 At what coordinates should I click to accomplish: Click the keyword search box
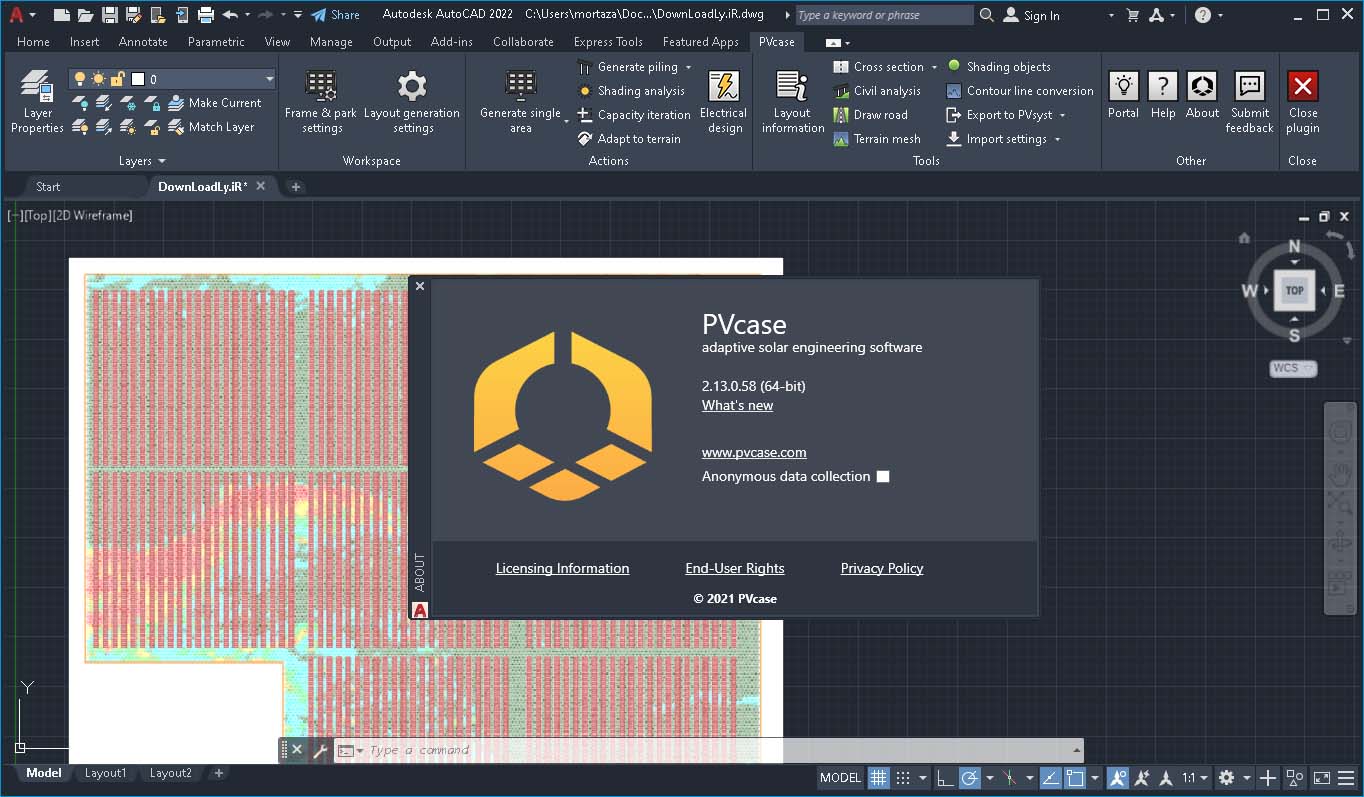tap(883, 15)
